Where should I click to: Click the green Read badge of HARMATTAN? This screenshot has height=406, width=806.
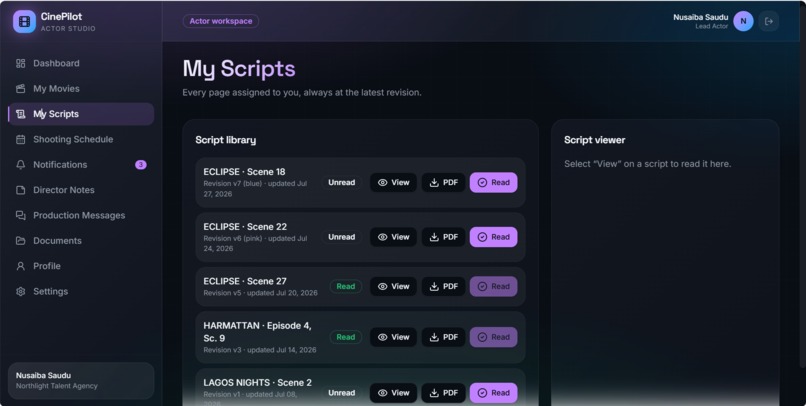pos(345,337)
